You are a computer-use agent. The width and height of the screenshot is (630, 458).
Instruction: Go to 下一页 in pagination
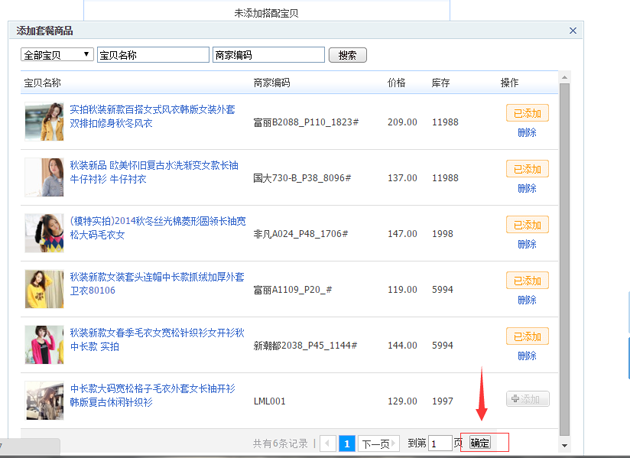(374, 443)
